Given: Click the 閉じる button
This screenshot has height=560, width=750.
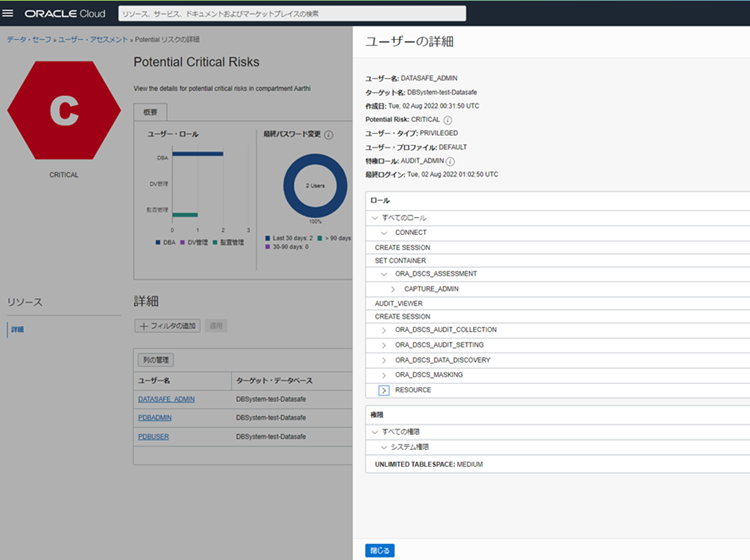Looking at the screenshot, I should click(380, 550).
